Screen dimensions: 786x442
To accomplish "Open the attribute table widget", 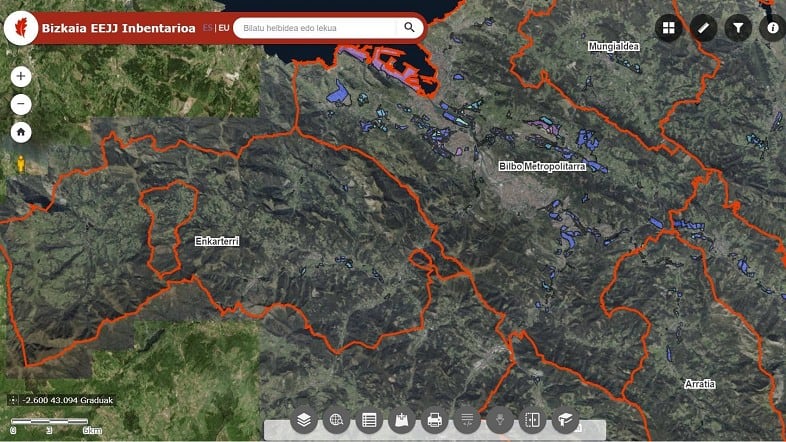I will point(369,420).
